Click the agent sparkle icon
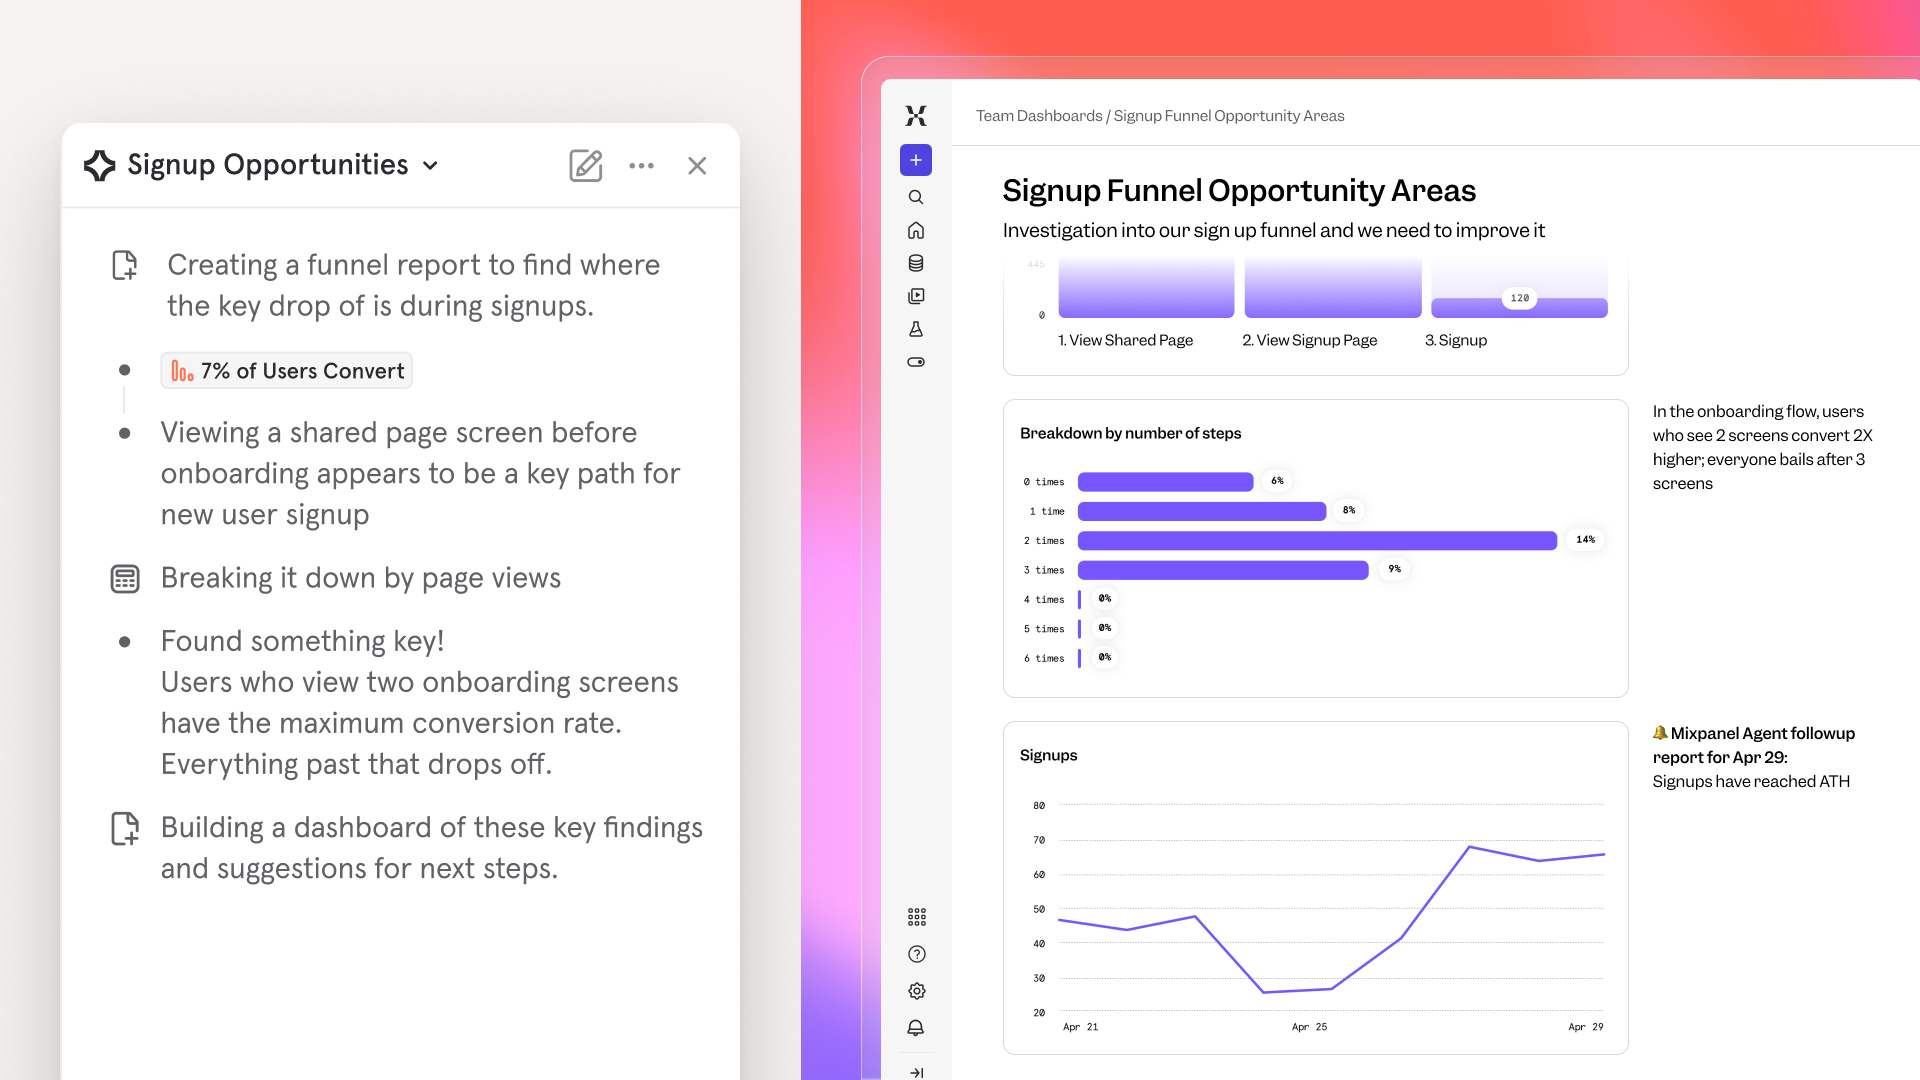 pos(100,165)
